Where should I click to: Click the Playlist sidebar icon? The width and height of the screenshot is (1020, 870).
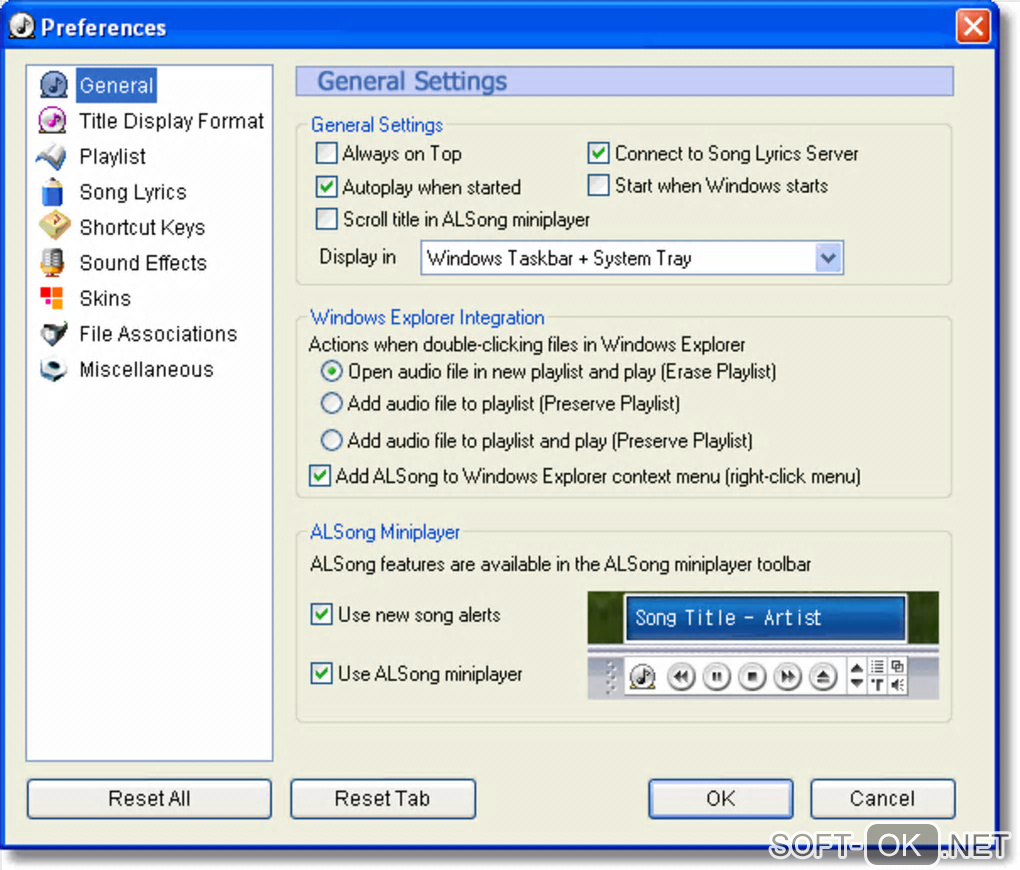pyautogui.click(x=51, y=156)
